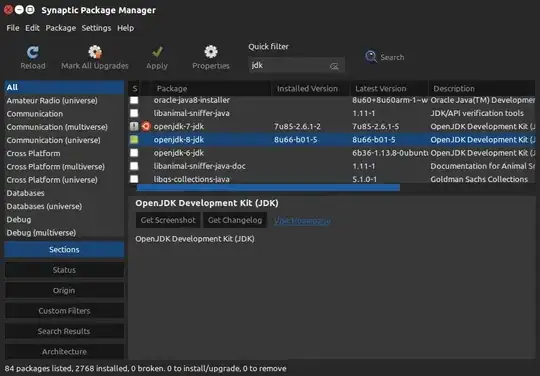This screenshot has height=376, width=540.
Task: Mark the oracle-java8-installer checkbox
Action: point(134,100)
